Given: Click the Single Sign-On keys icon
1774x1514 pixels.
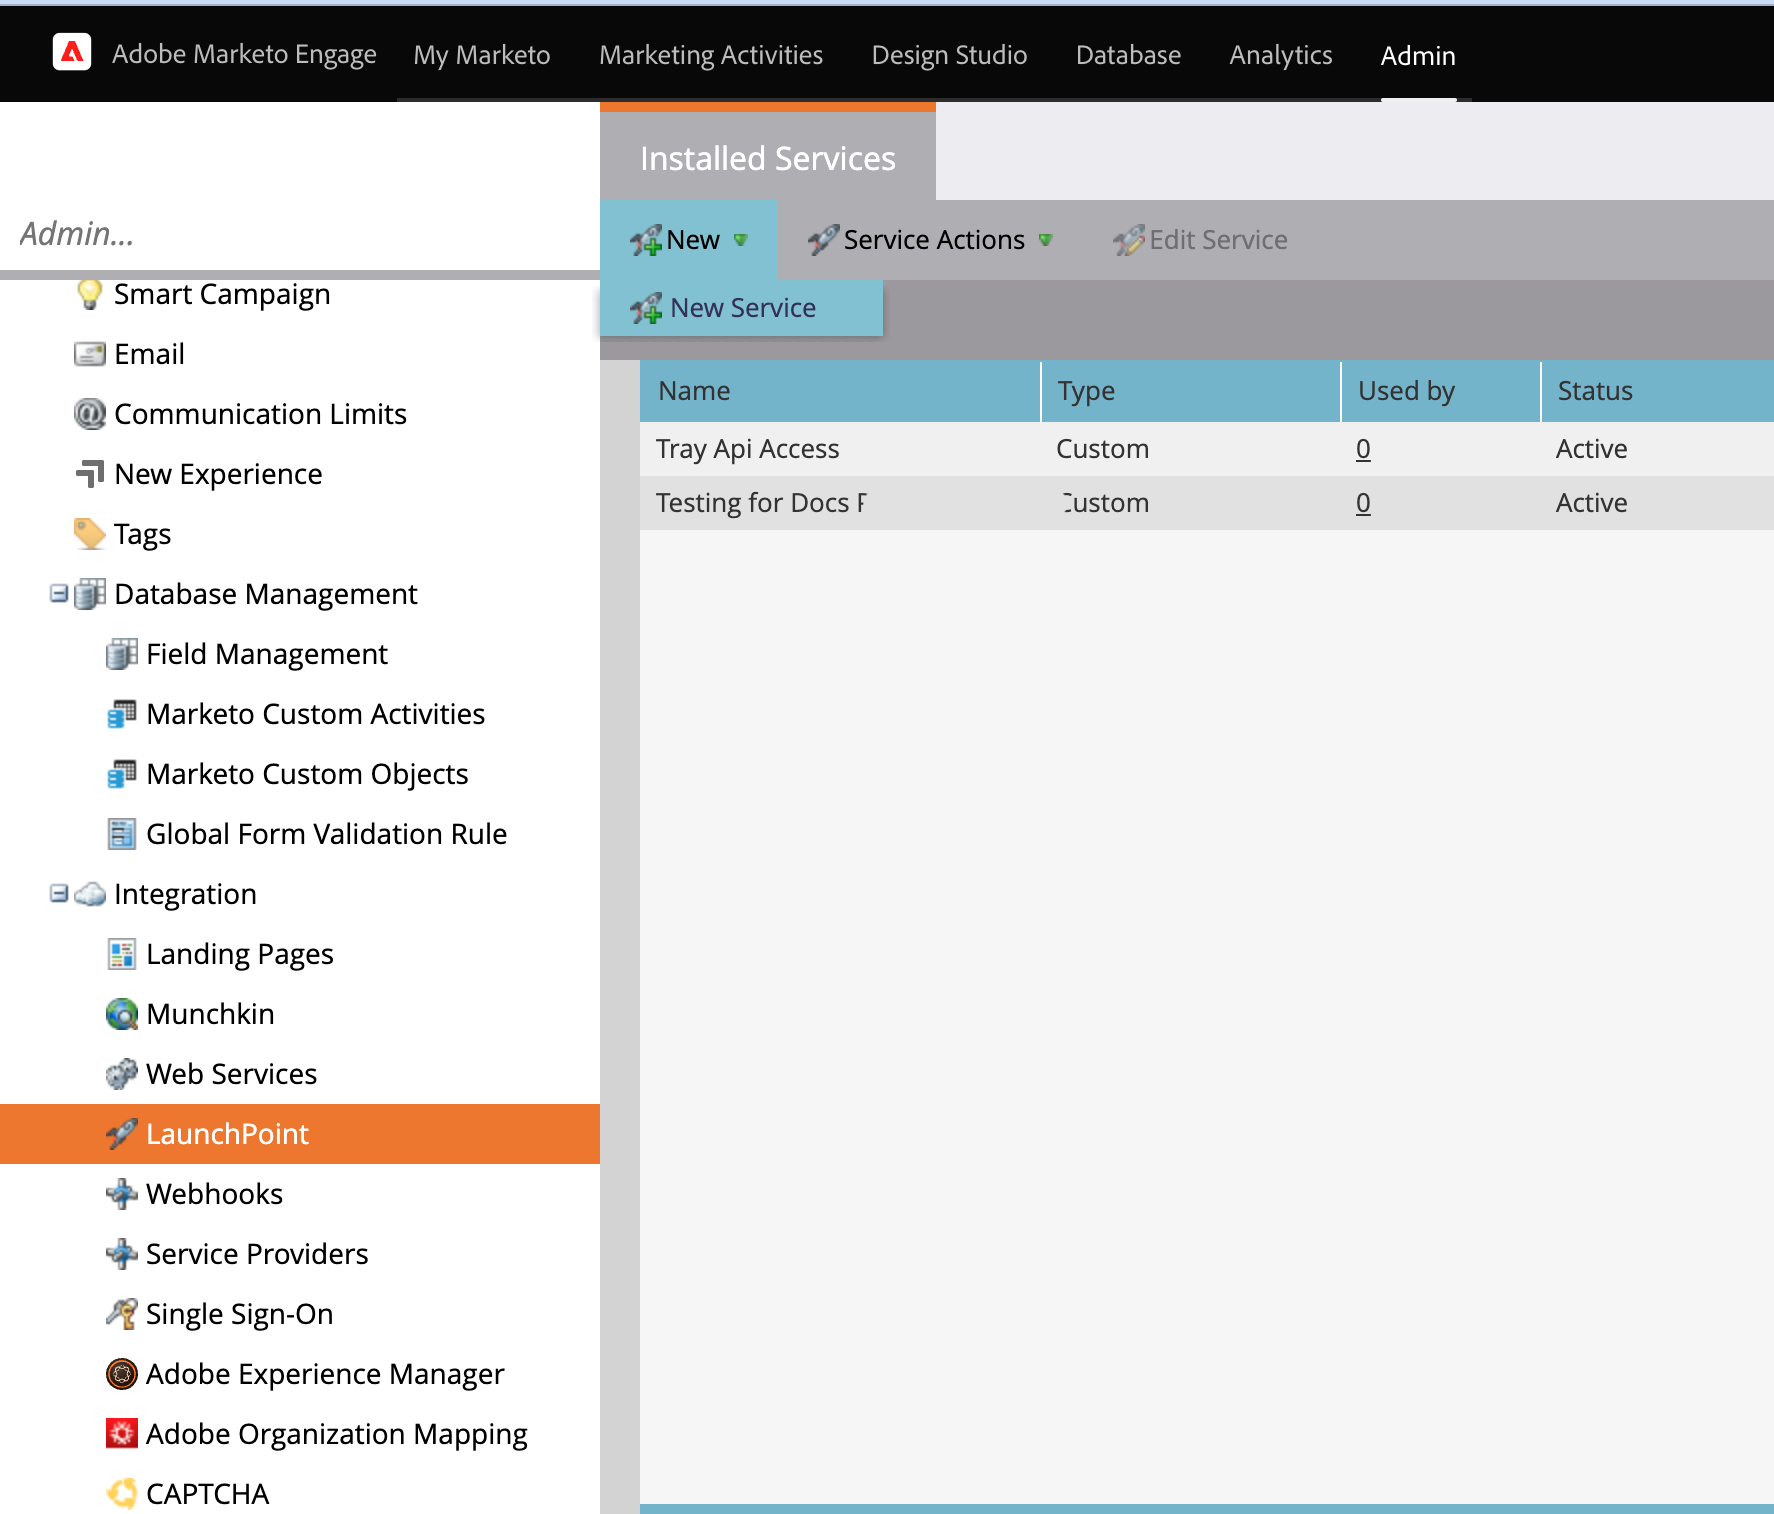Looking at the screenshot, I should 121,1314.
